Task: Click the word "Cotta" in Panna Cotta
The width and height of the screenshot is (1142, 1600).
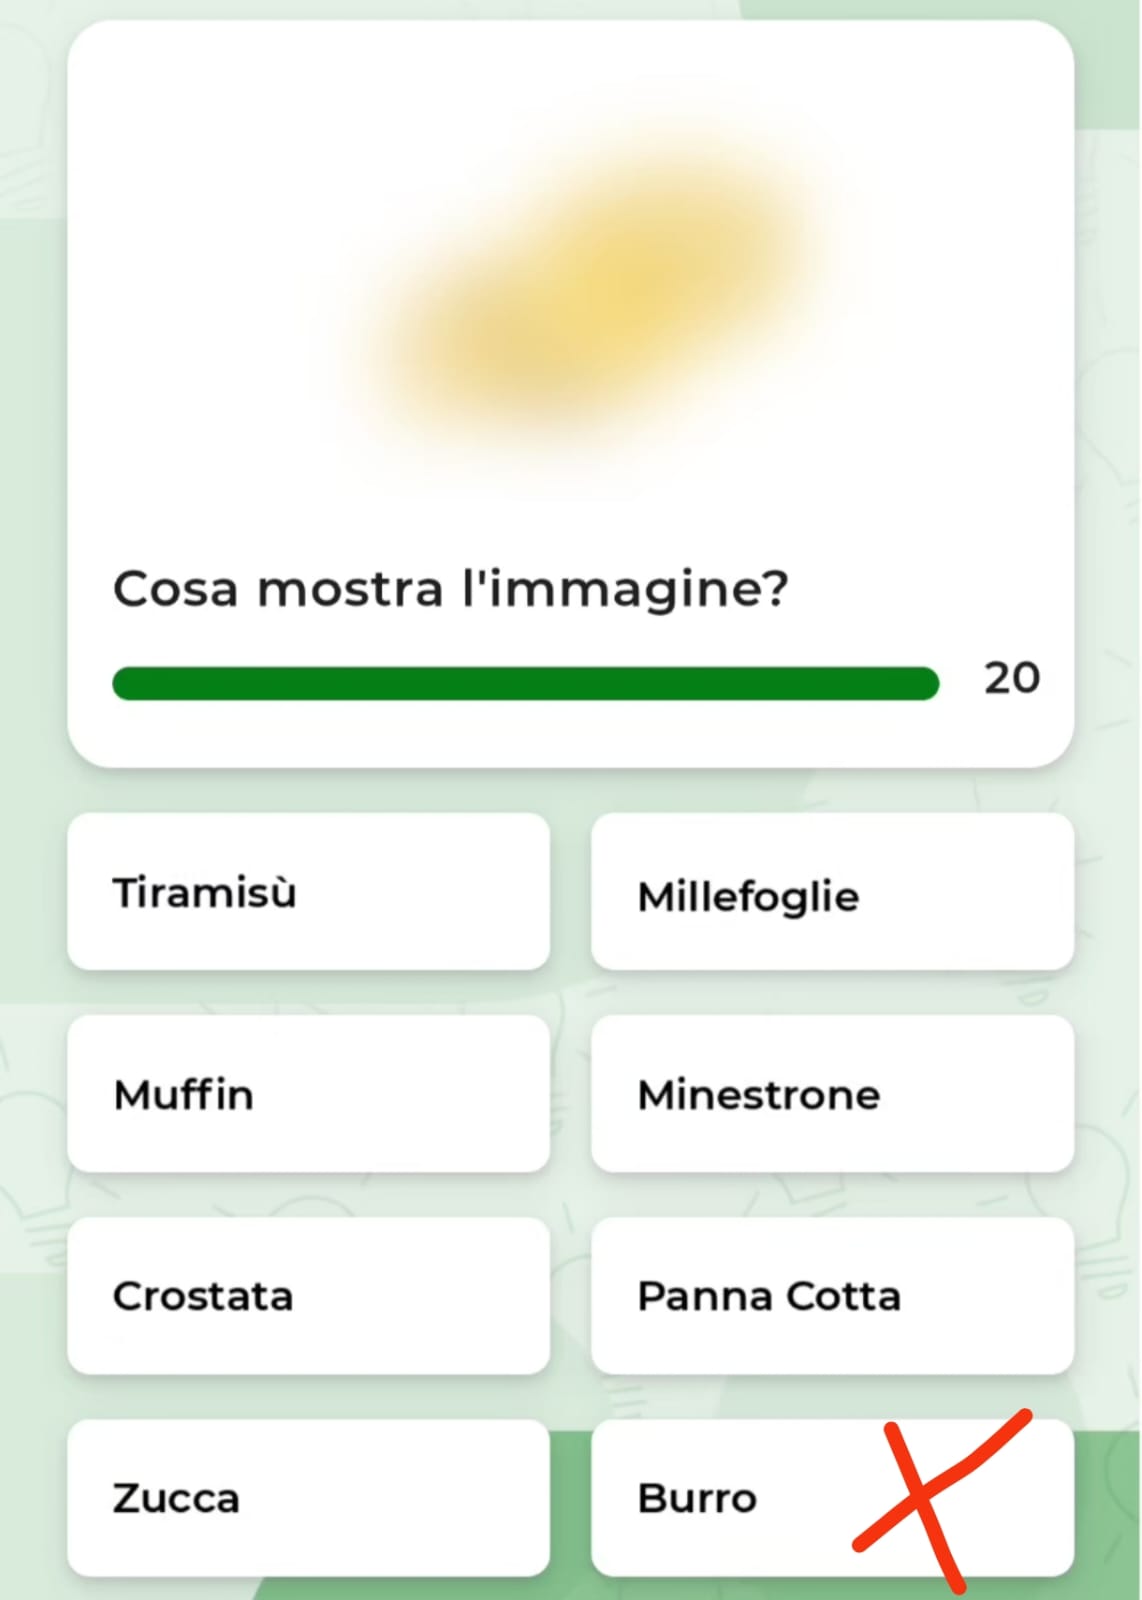Action: [x=843, y=1296]
